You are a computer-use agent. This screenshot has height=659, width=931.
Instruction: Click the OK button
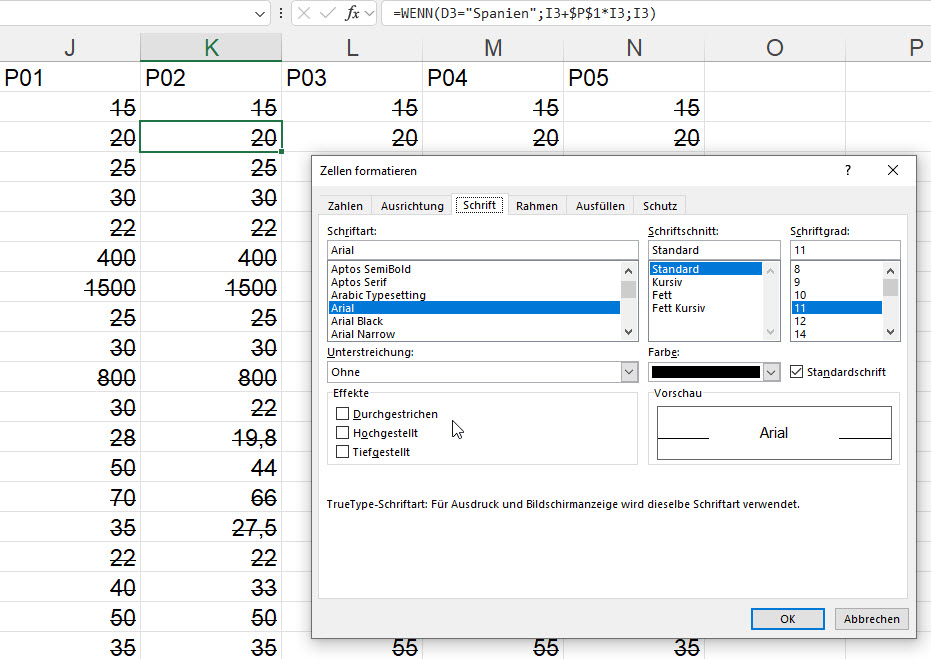tap(787, 619)
